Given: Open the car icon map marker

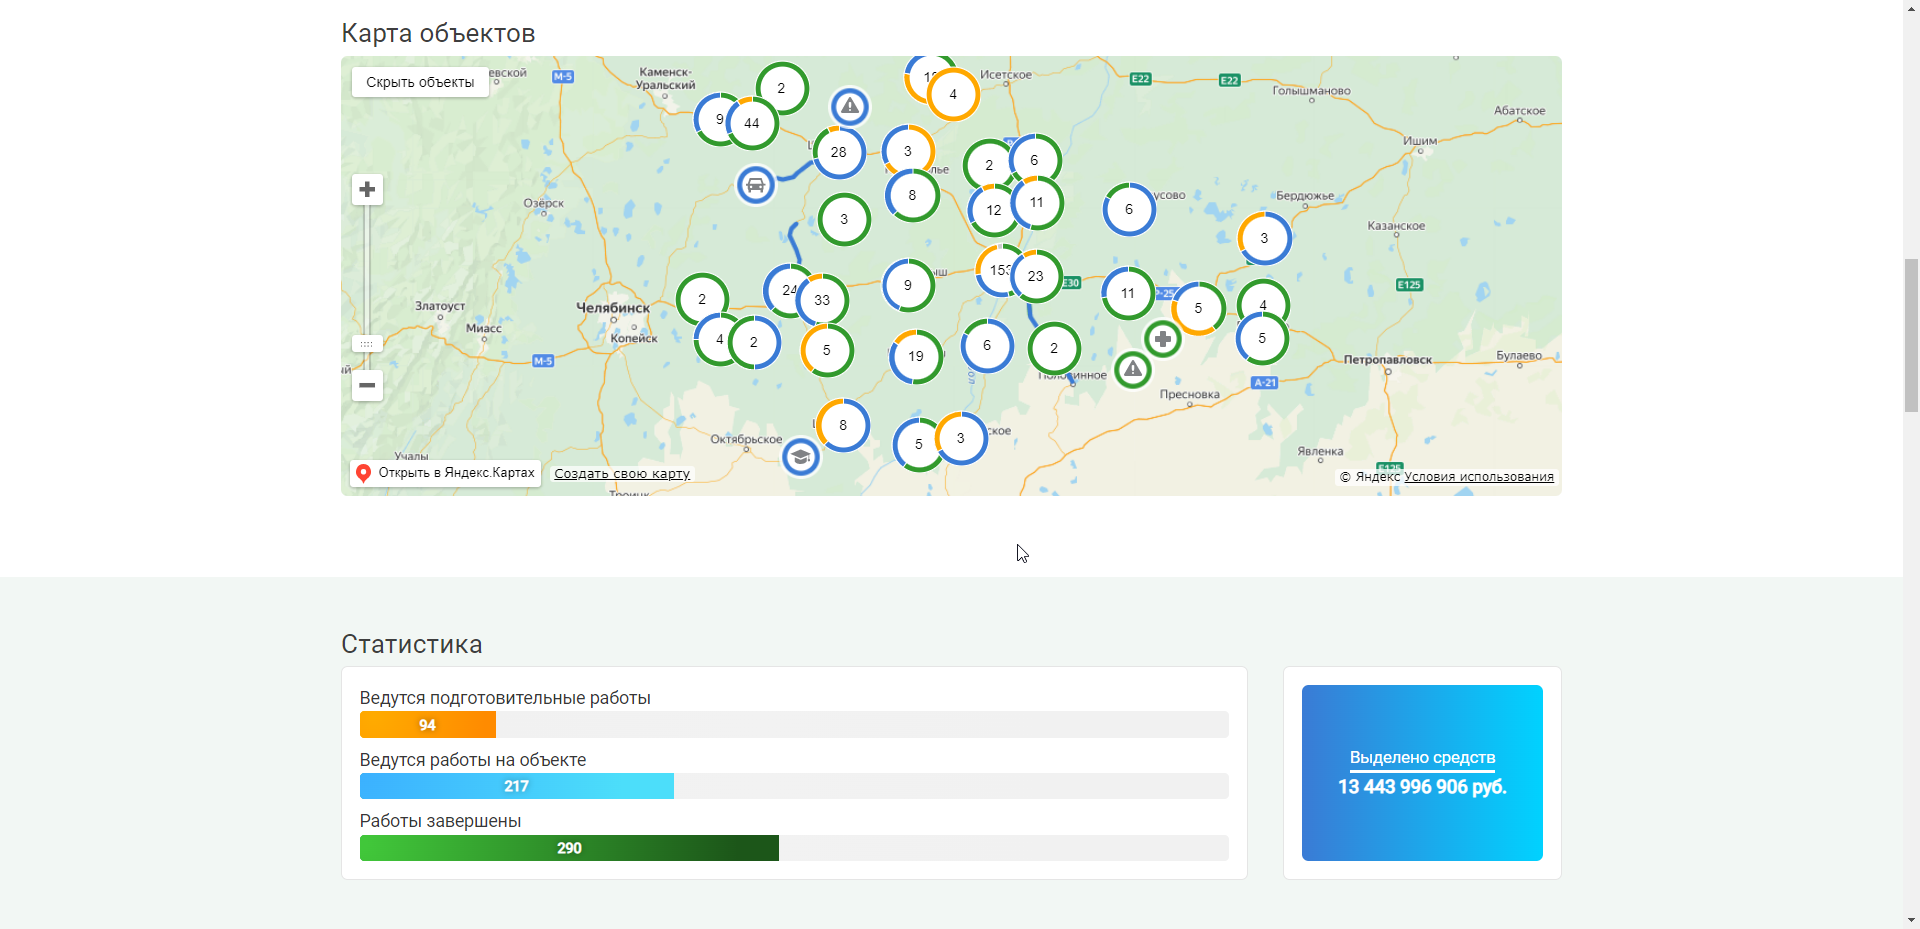Looking at the screenshot, I should (756, 185).
